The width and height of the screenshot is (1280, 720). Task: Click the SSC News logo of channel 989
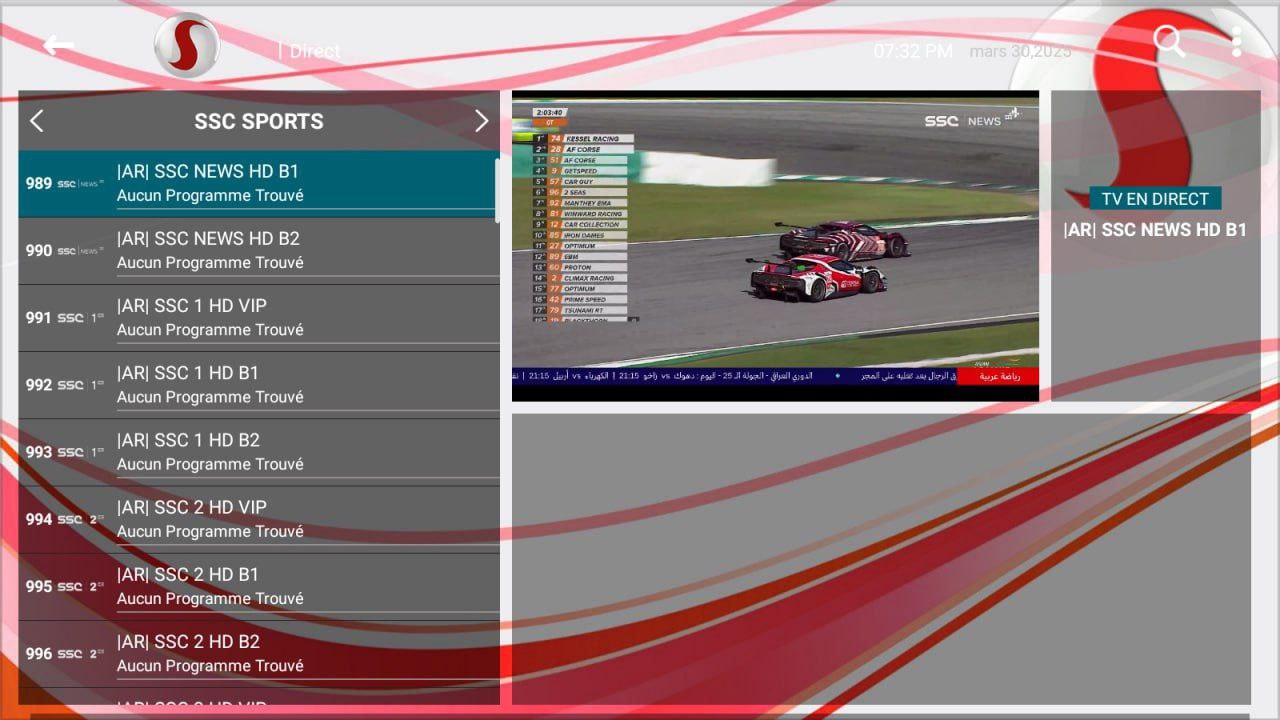(81, 184)
